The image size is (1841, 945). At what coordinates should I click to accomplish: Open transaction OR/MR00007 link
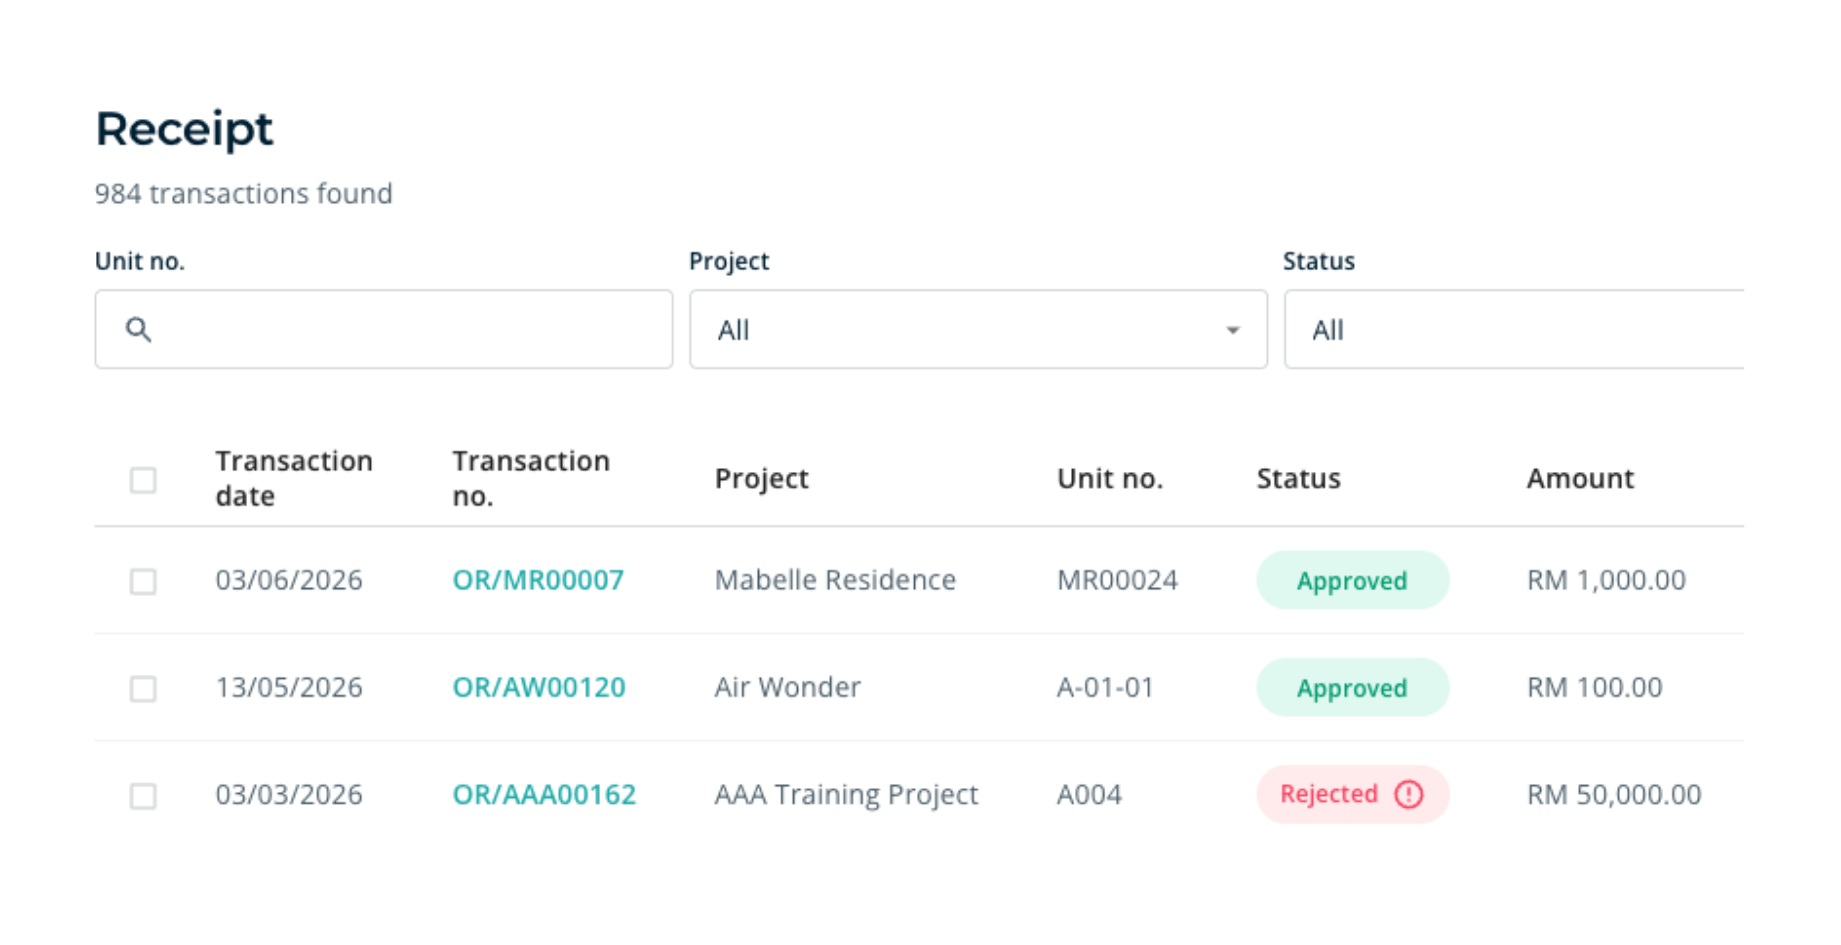coord(538,580)
